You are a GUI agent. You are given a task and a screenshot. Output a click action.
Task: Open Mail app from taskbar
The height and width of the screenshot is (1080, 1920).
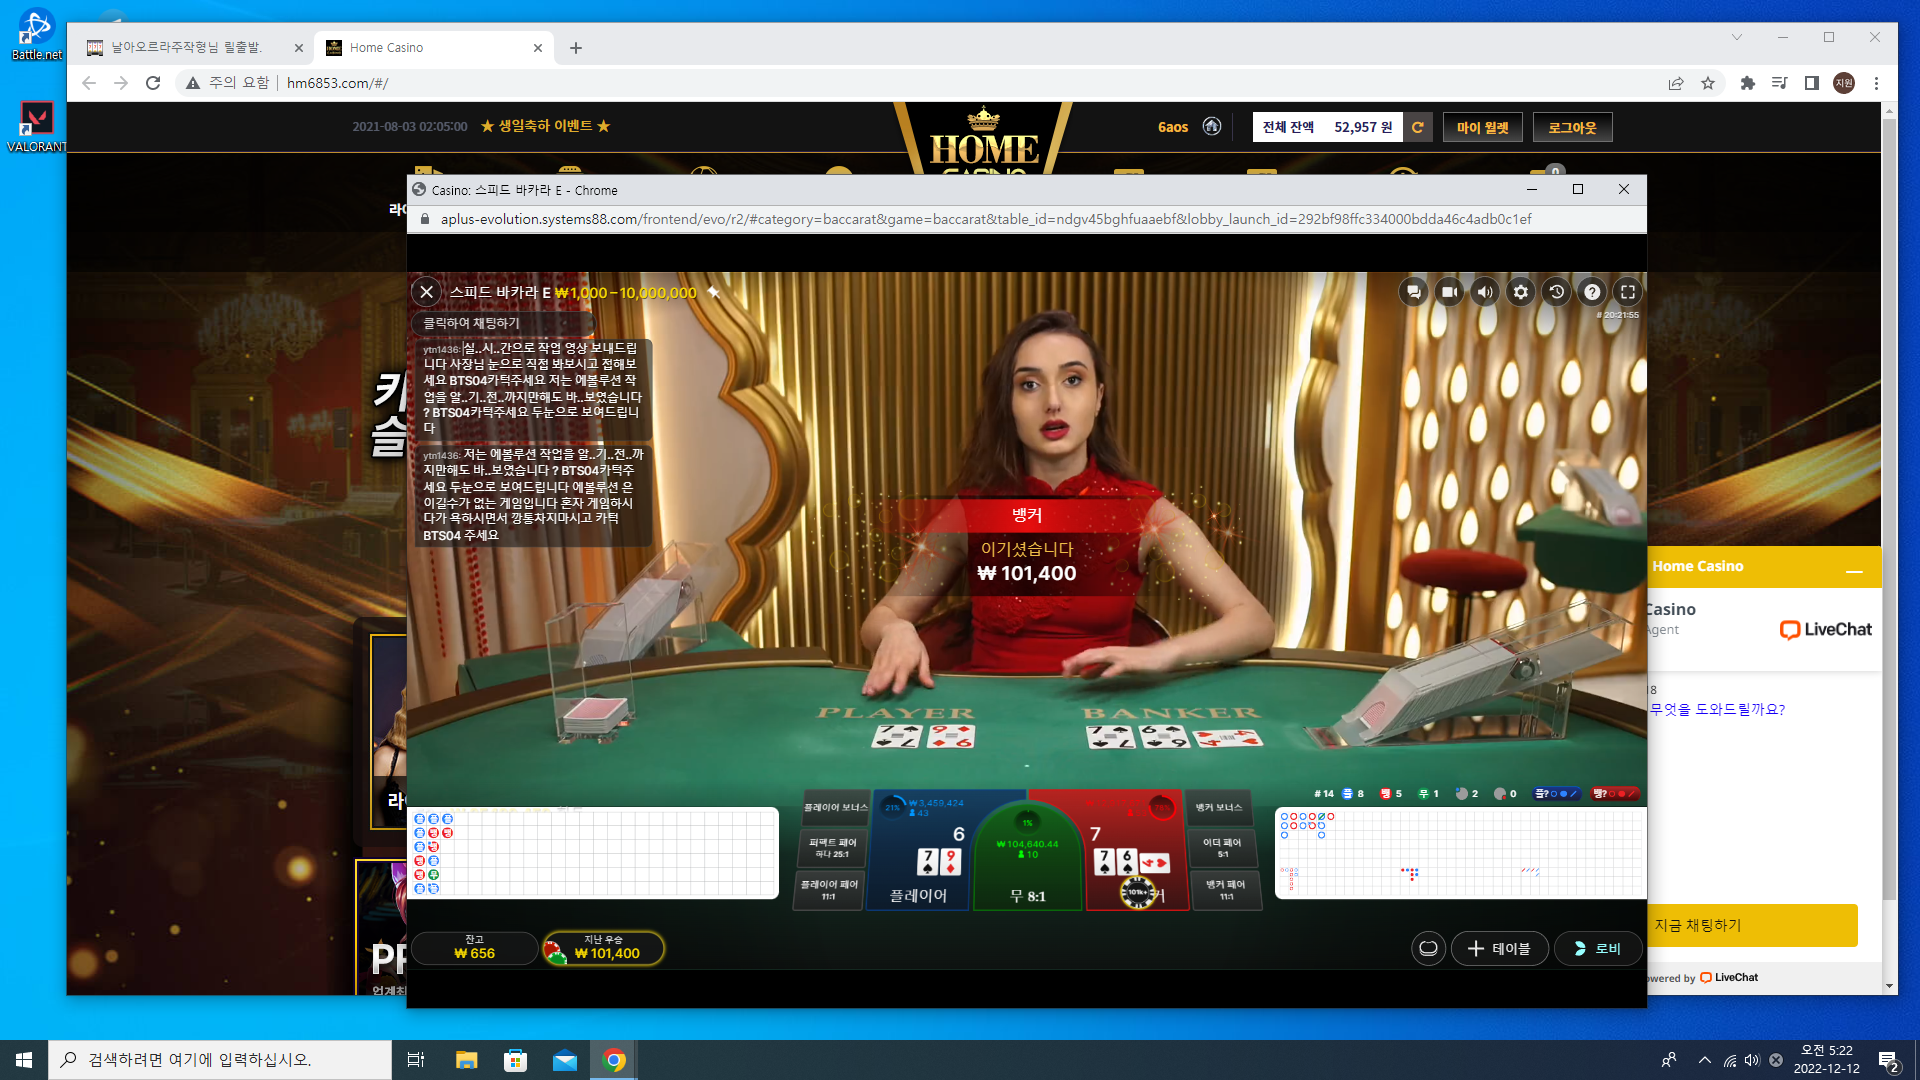565,1060
